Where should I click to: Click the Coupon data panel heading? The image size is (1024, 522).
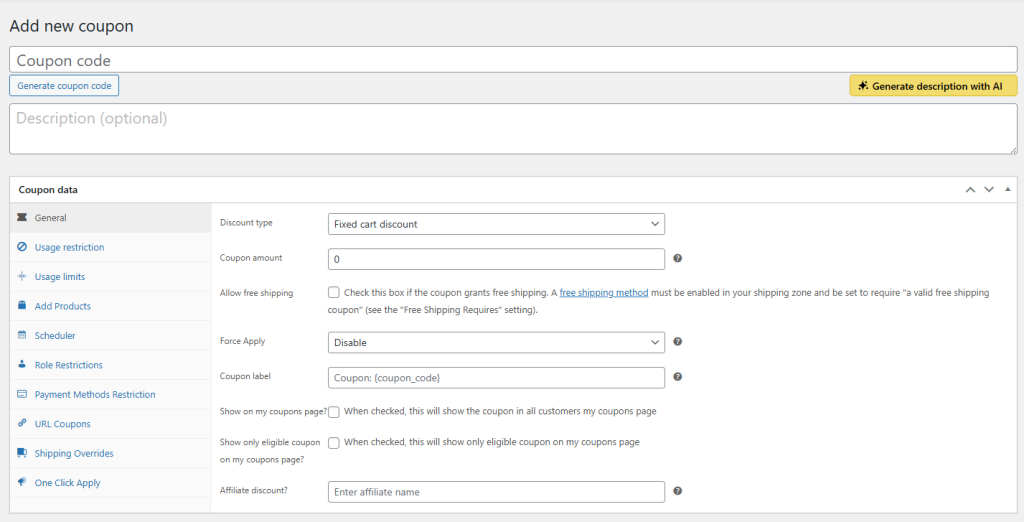pos(48,189)
